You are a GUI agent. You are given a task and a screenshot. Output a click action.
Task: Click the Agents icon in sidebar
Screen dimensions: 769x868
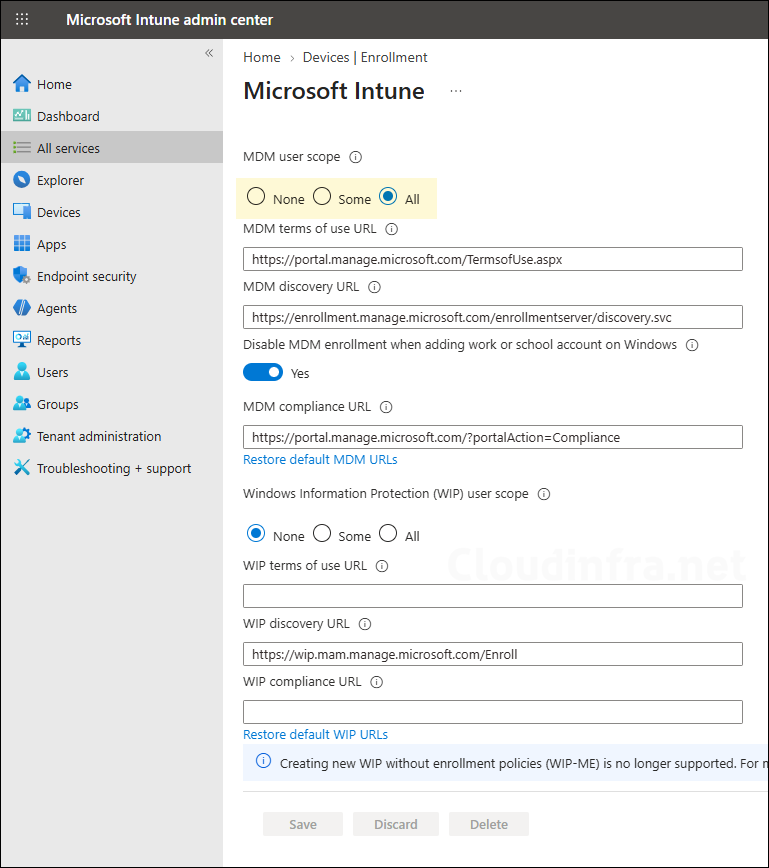click(x=22, y=308)
